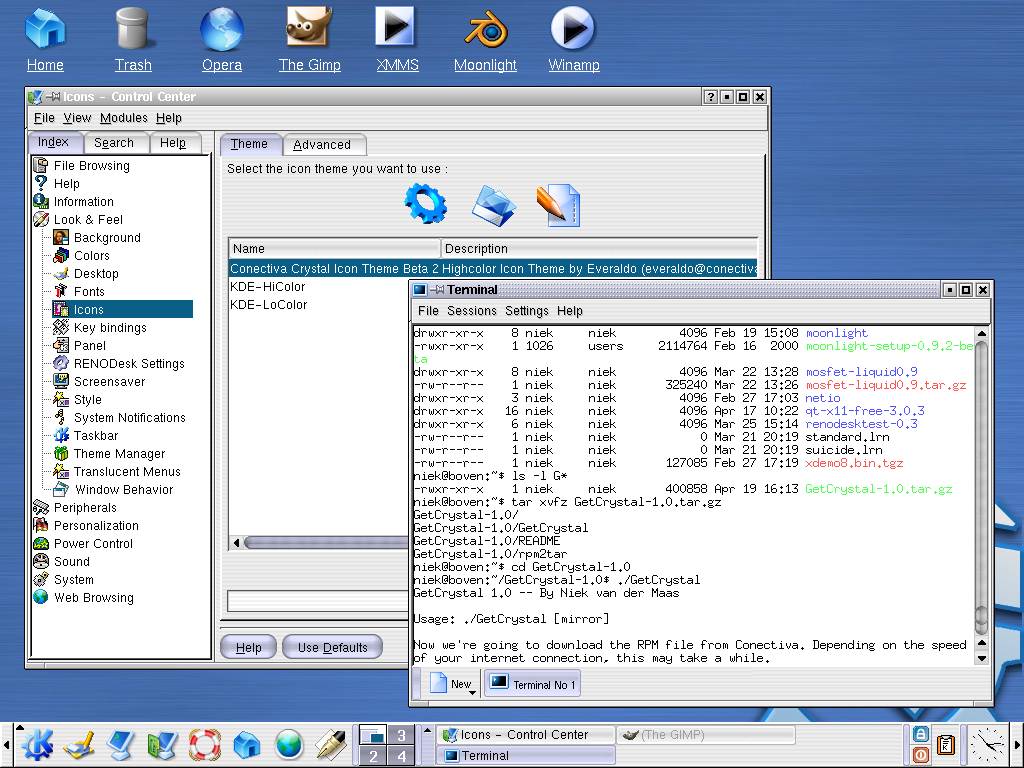Click the red logout icon in the panel
Viewport: 1024px width, 768px height.
coord(920,754)
